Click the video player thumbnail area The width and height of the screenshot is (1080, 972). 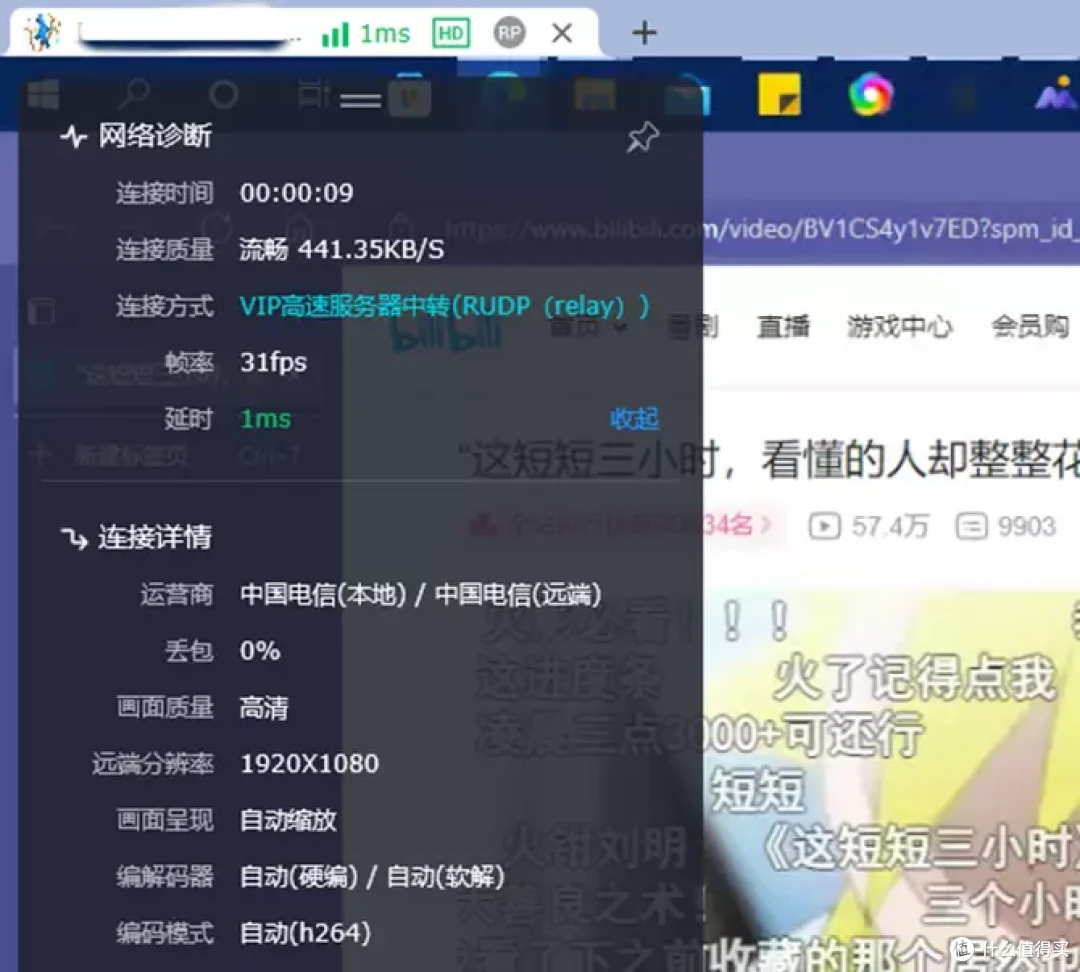tap(889, 778)
